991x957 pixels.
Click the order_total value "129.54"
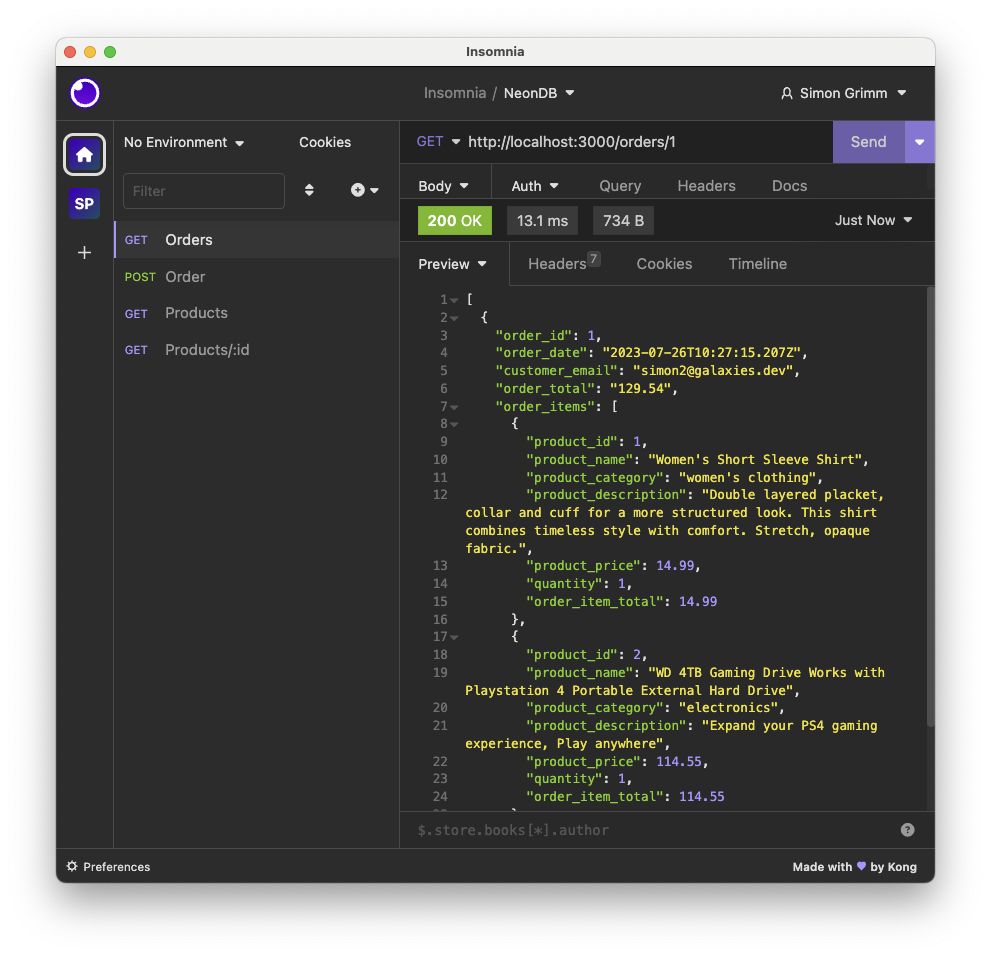pyautogui.click(x=640, y=389)
